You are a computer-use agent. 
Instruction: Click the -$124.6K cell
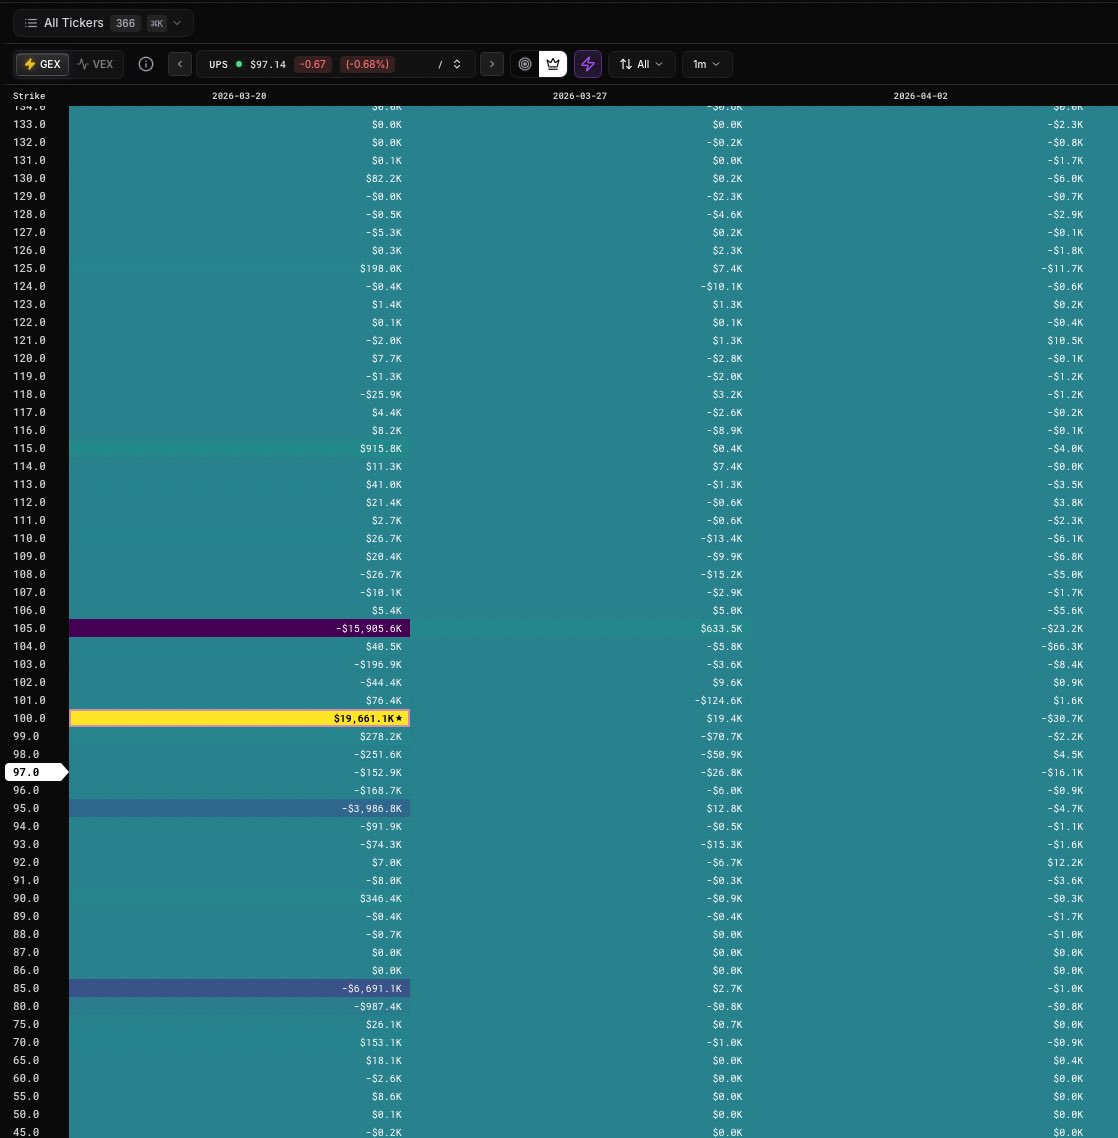pos(580,700)
